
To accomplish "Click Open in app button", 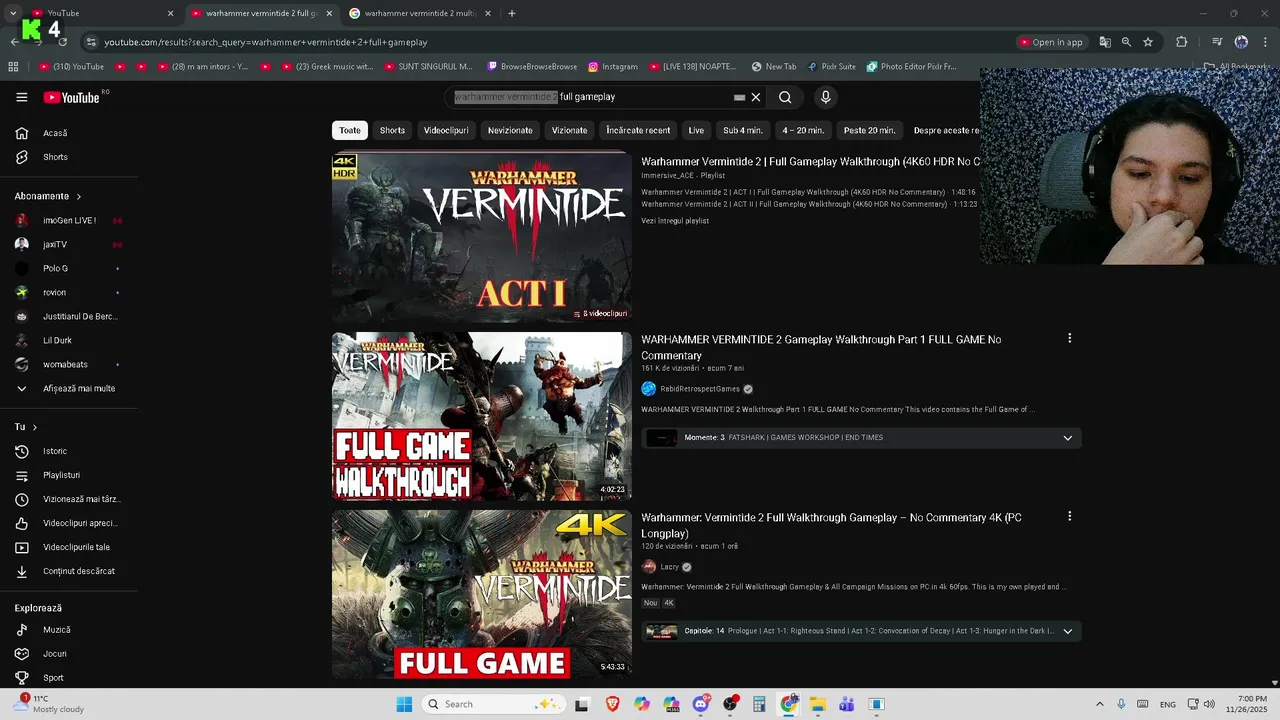I will pyautogui.click(x=1050, y=42).
